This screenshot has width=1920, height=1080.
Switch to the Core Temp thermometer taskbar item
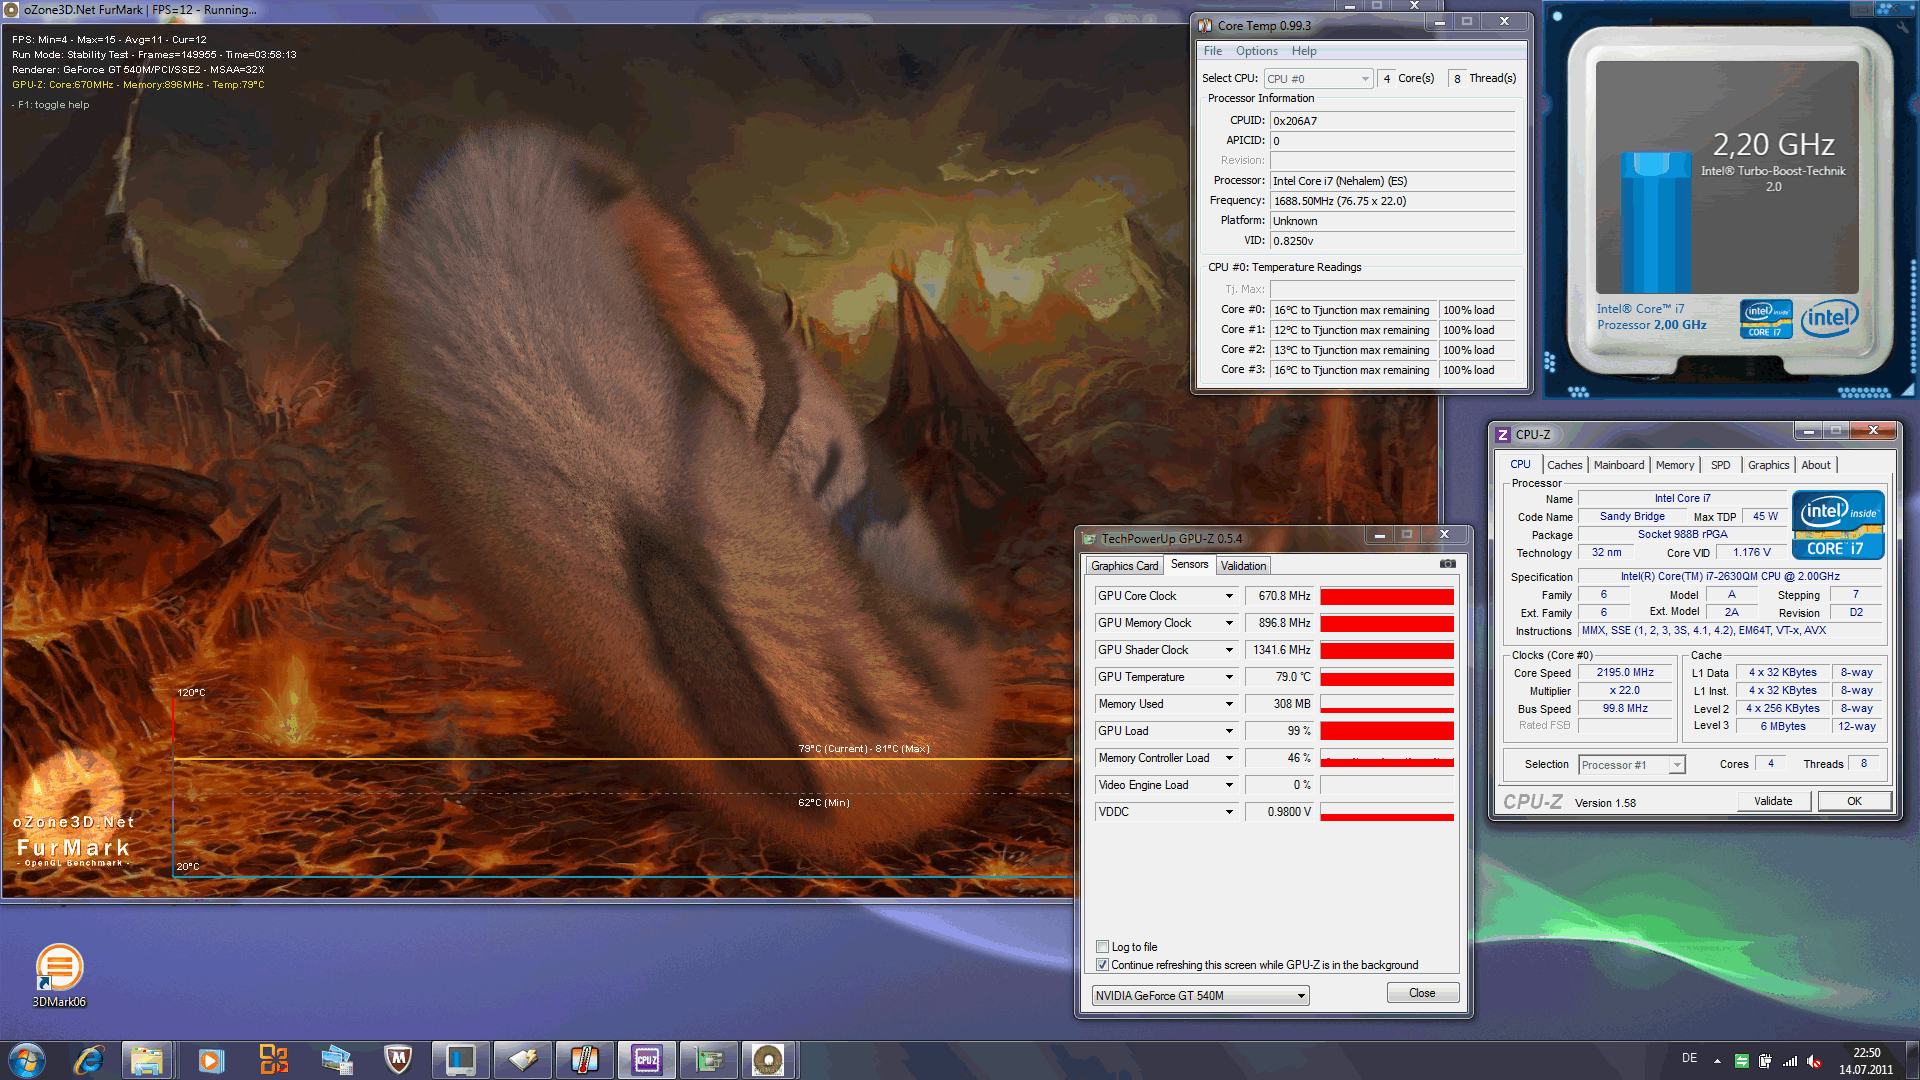point(584,1060)
